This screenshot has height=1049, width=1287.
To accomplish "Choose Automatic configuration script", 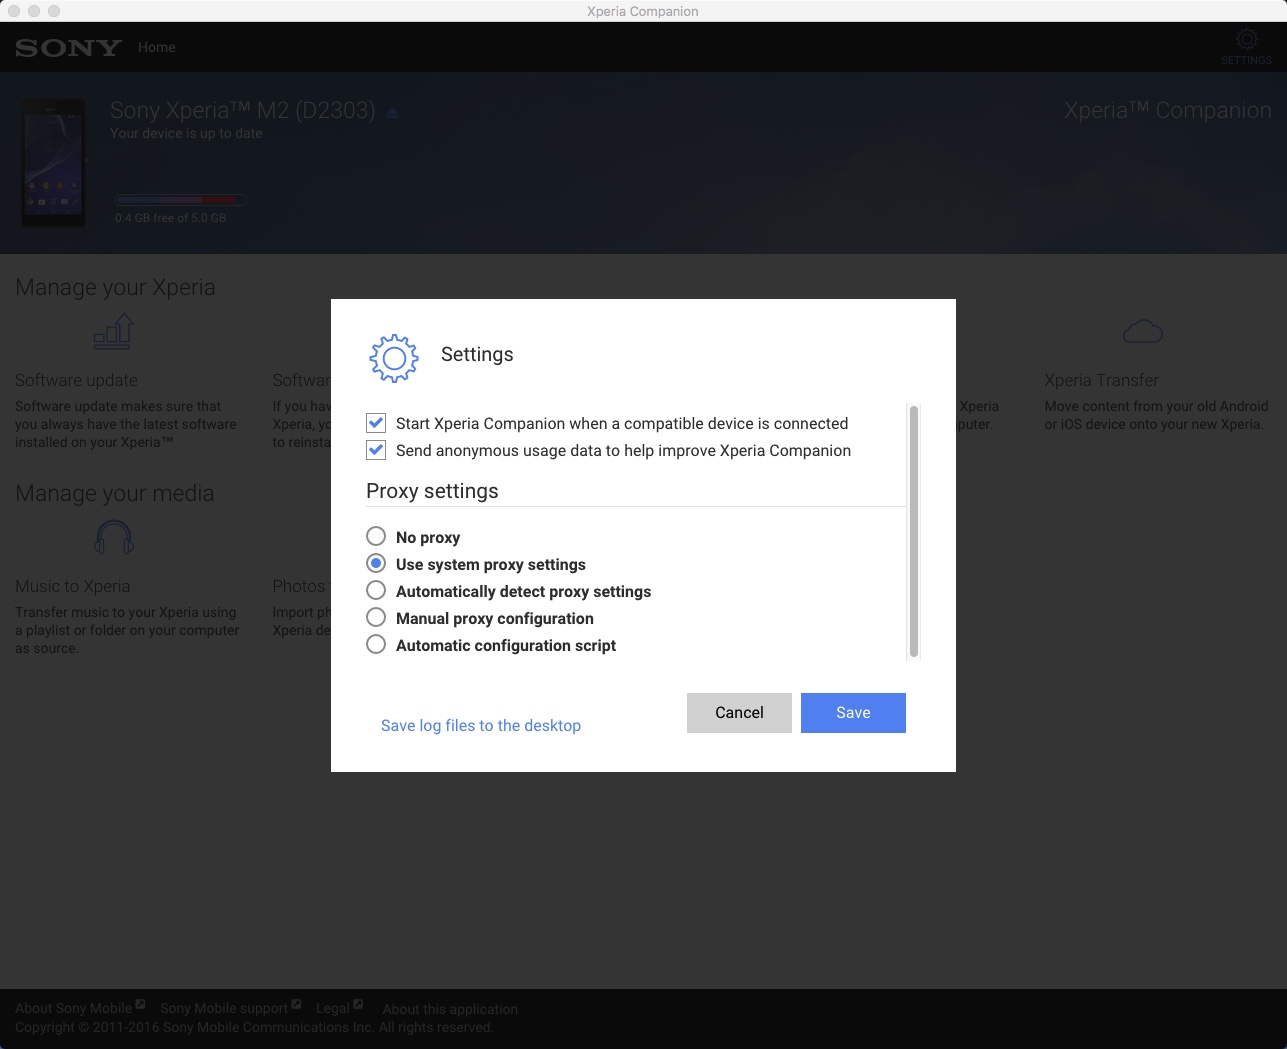I will 376,645.
